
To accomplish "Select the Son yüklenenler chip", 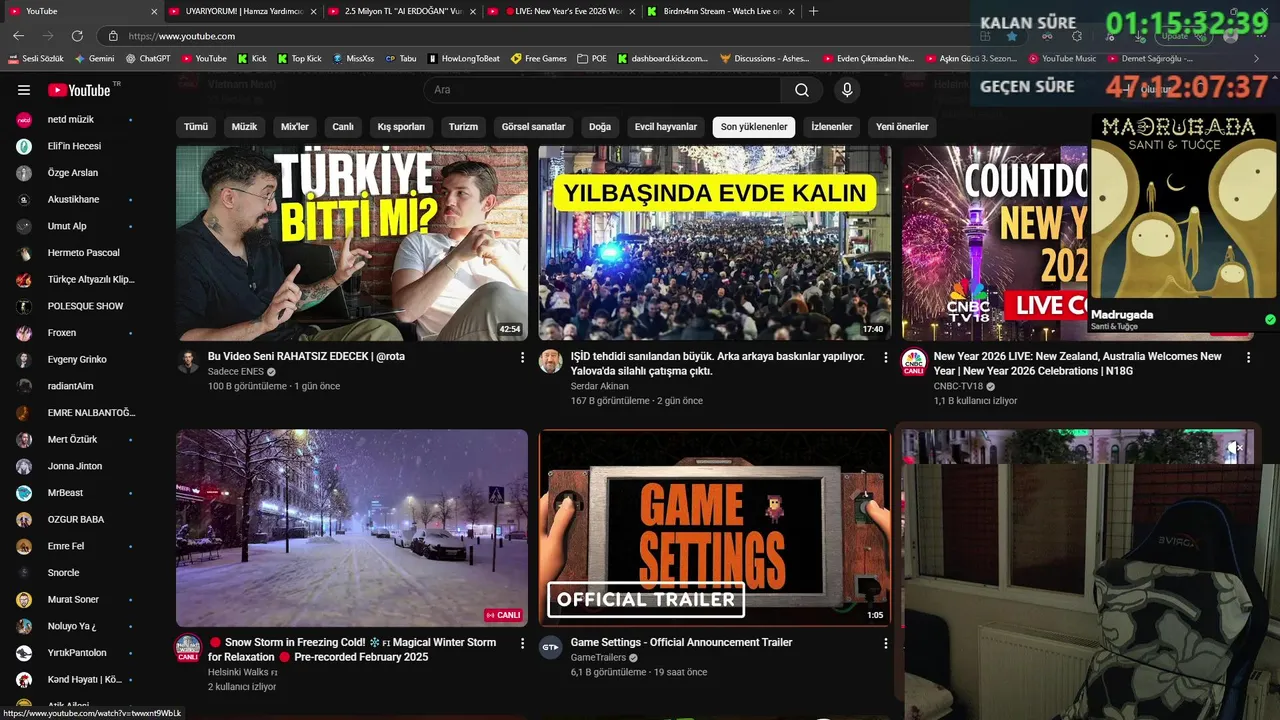I will tap(754, 127).
